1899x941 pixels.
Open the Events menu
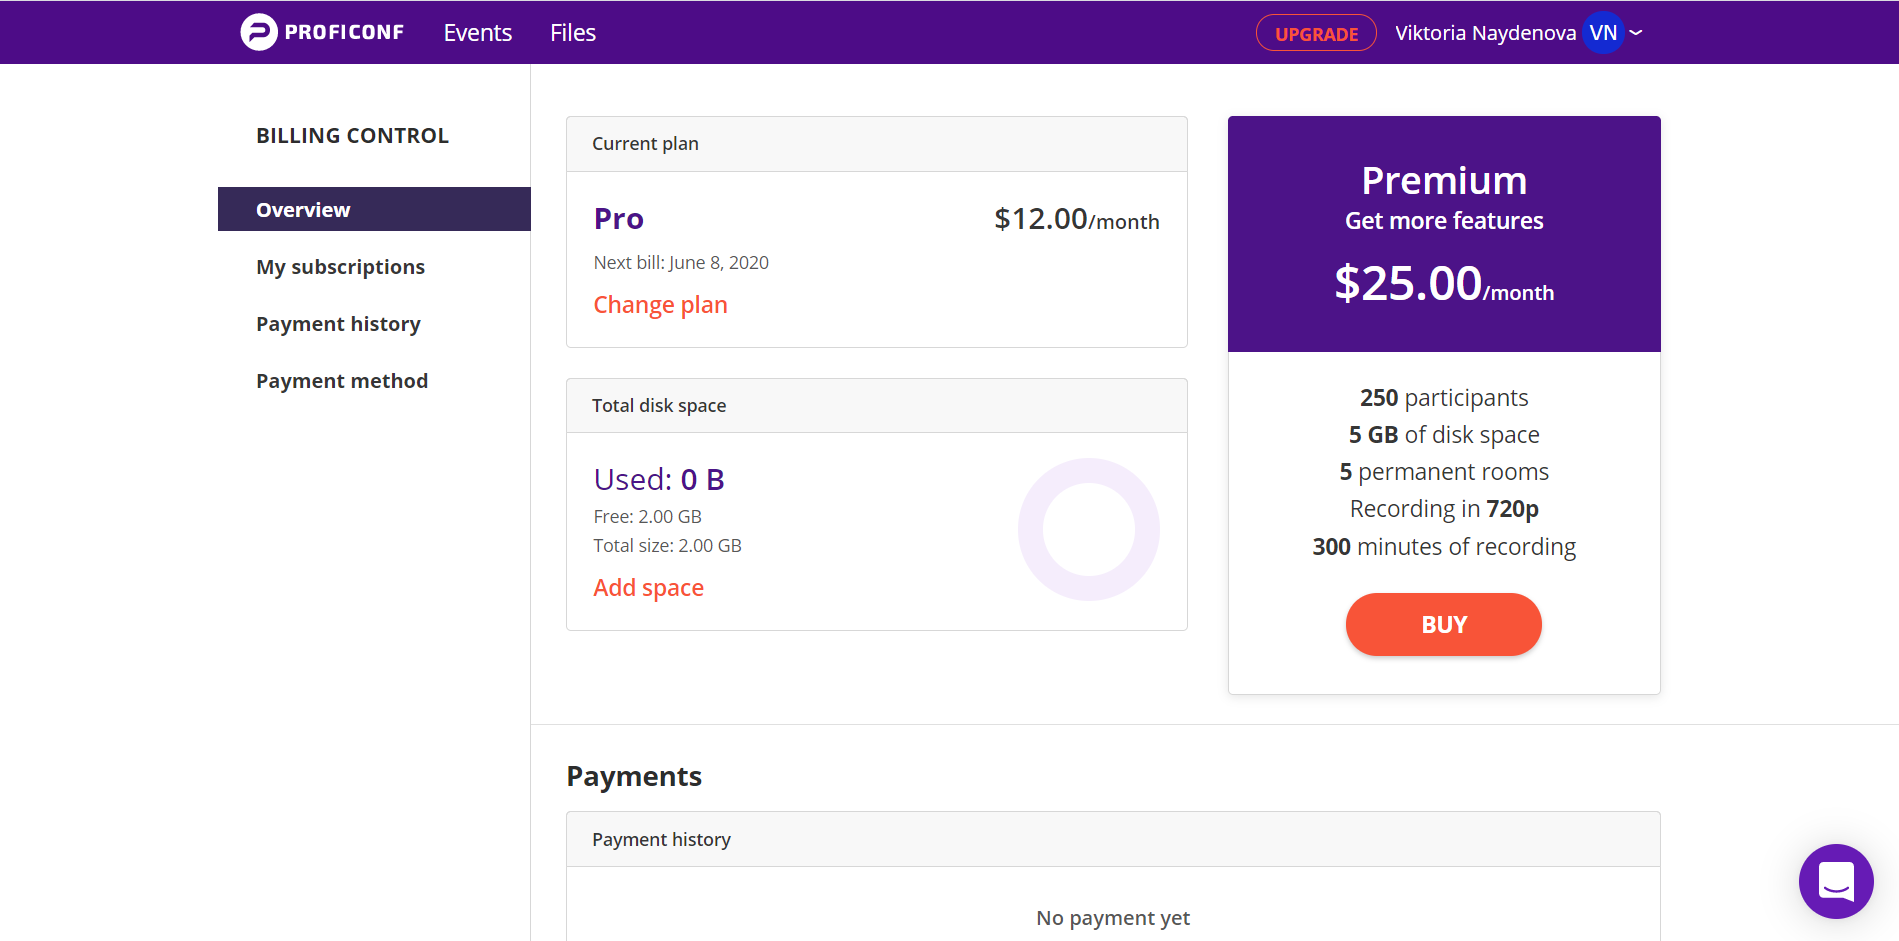tap(478, 33)
